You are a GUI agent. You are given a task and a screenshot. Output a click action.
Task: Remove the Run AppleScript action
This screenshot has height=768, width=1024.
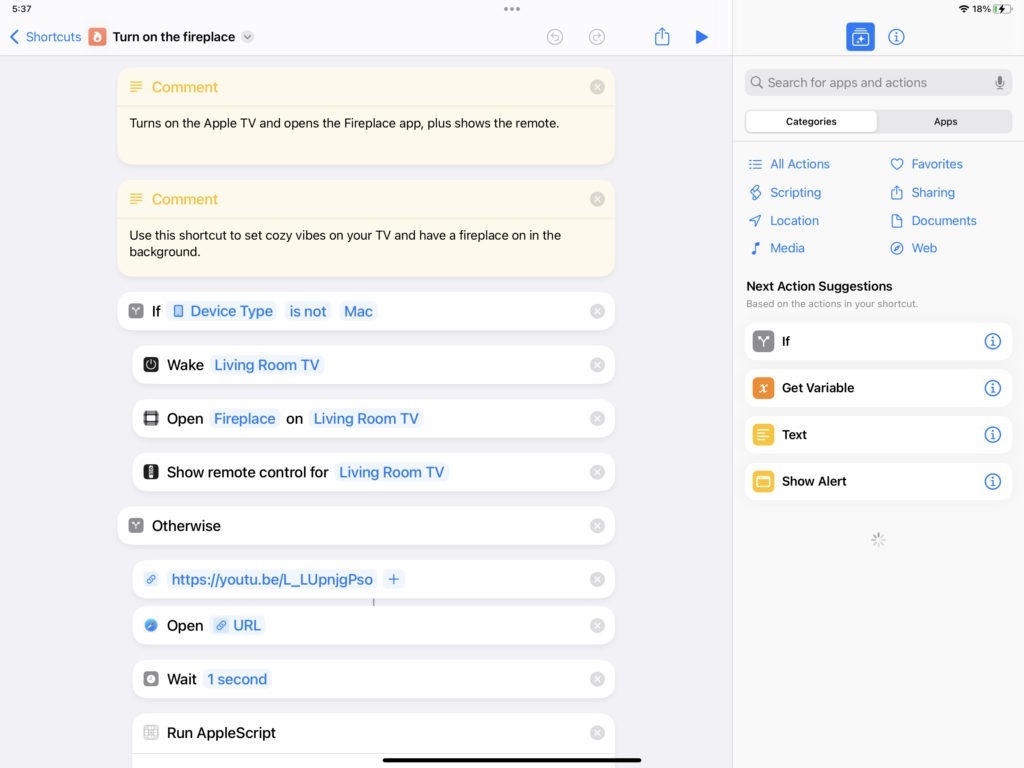[x=597, y=733]
